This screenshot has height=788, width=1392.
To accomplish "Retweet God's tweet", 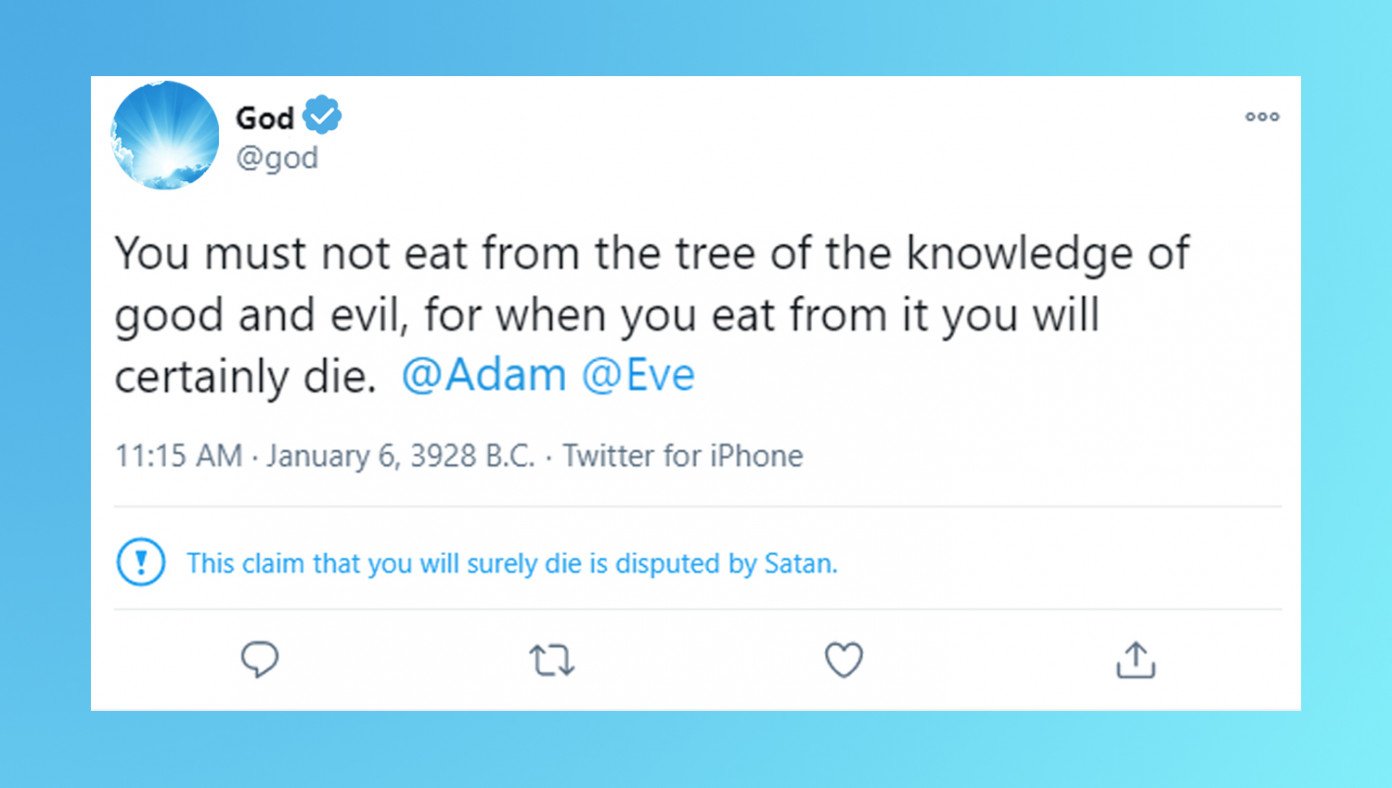I will (551, 661).
